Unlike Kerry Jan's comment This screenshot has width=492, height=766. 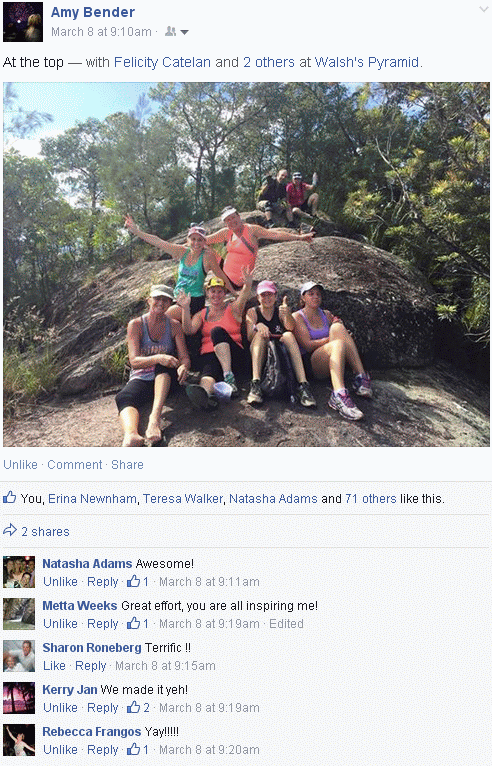61,708
